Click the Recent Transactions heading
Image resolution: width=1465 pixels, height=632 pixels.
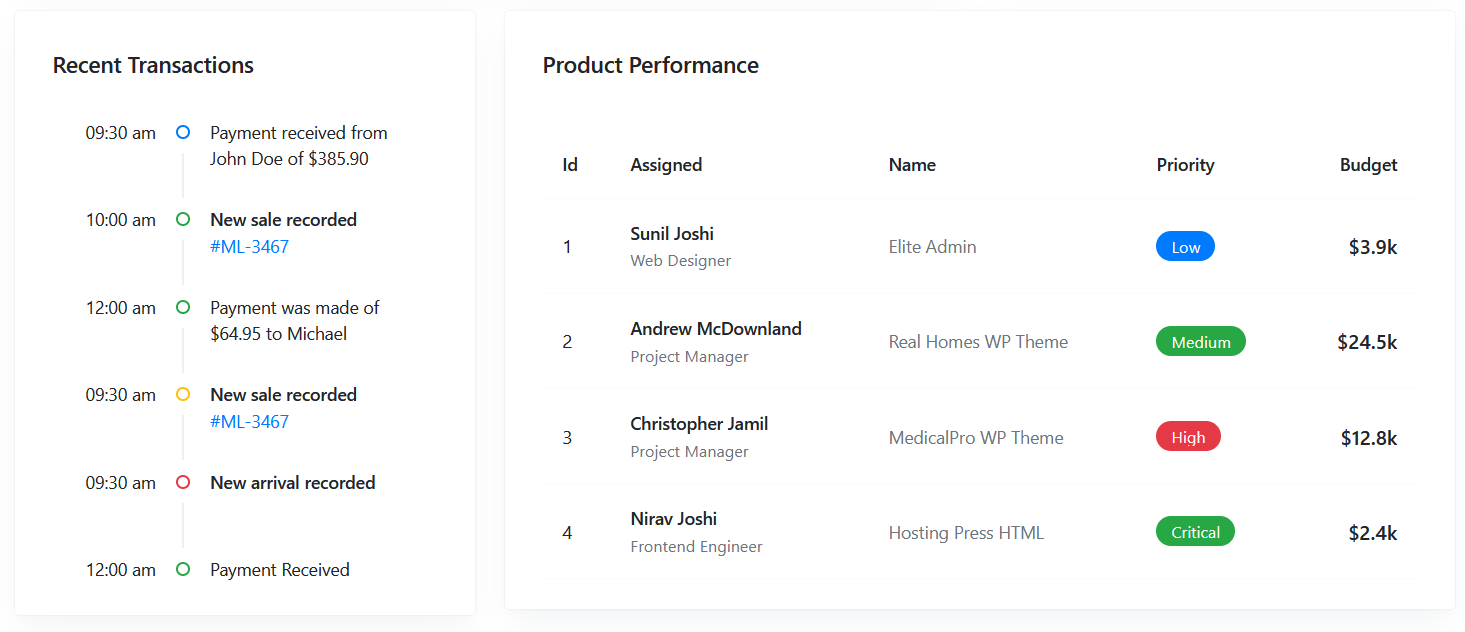pyautogui.click(x=153, y=66)
